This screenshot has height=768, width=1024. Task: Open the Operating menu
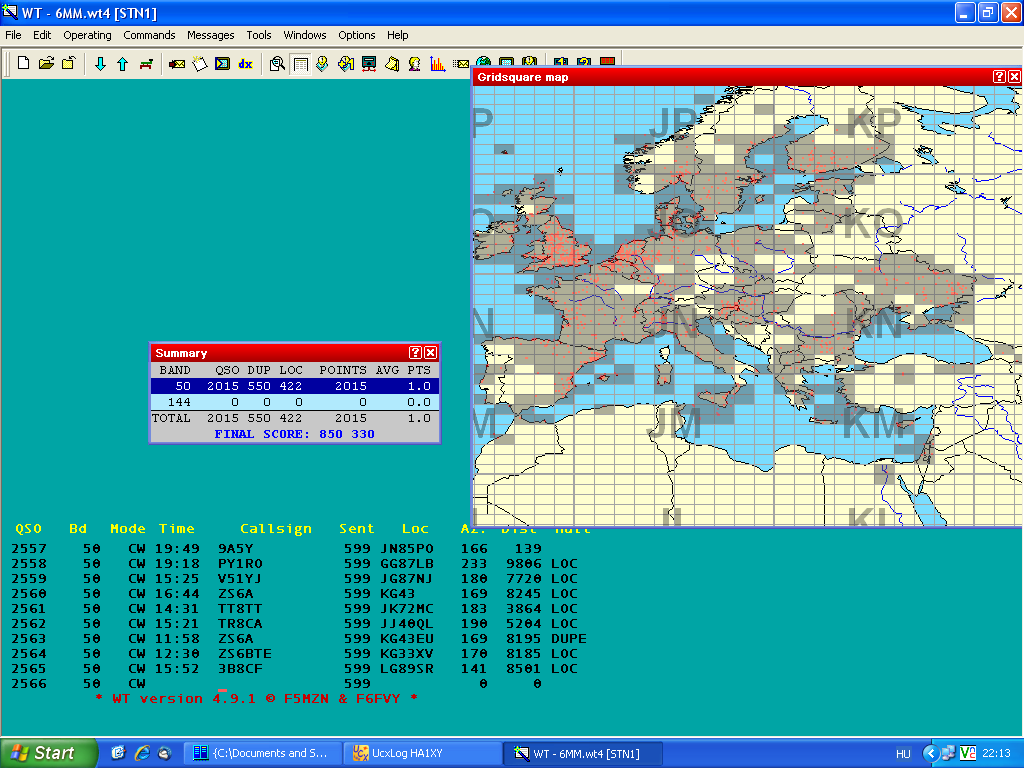pos(88,35)
